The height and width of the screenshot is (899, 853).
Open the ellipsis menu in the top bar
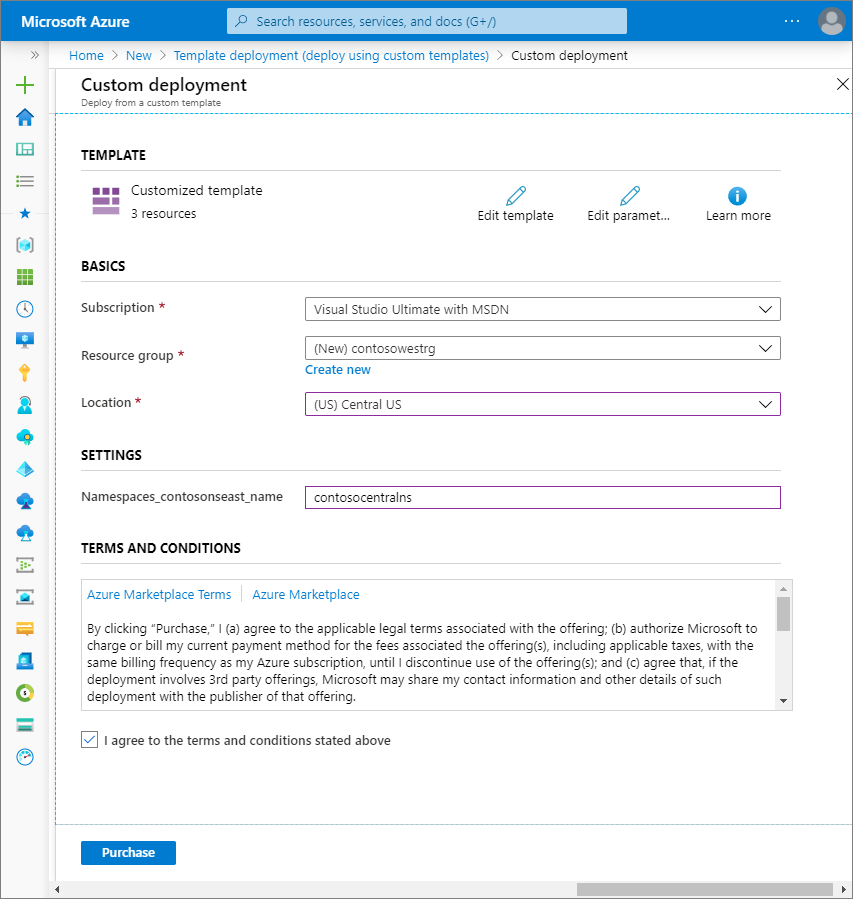[792, 21]
